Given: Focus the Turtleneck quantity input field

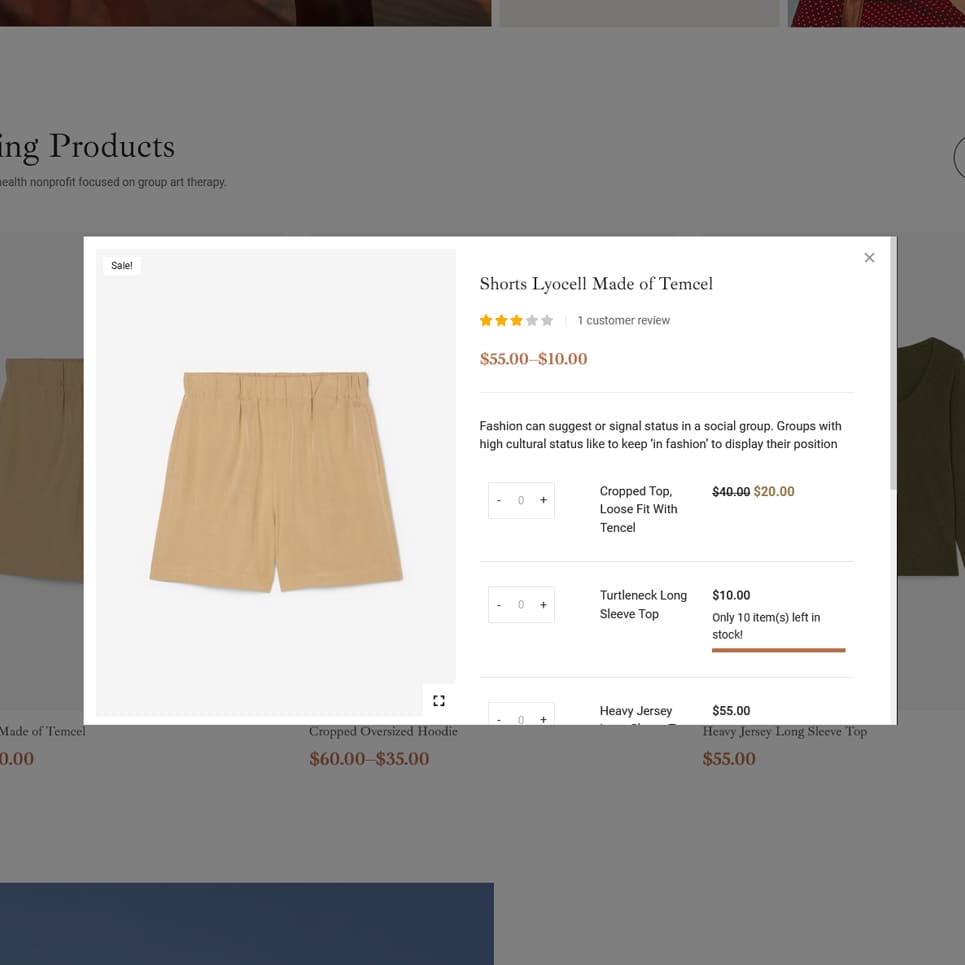Looking at the screenshot, I should pyautogui.click(x=521, y=605).
